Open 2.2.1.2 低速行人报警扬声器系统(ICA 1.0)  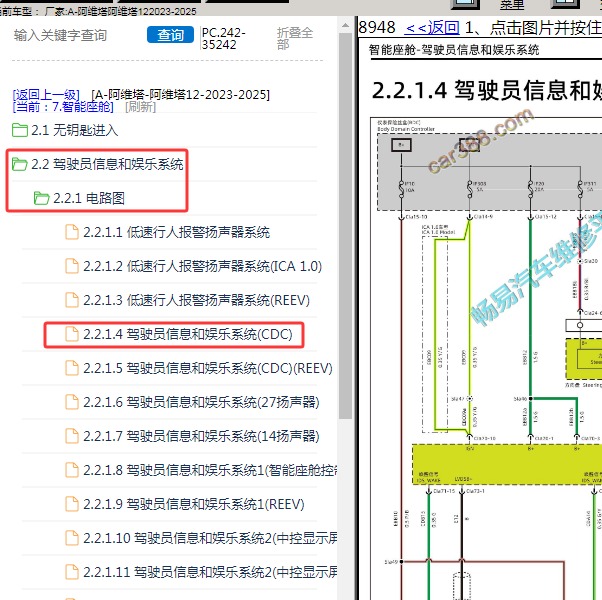click(203, 266)
